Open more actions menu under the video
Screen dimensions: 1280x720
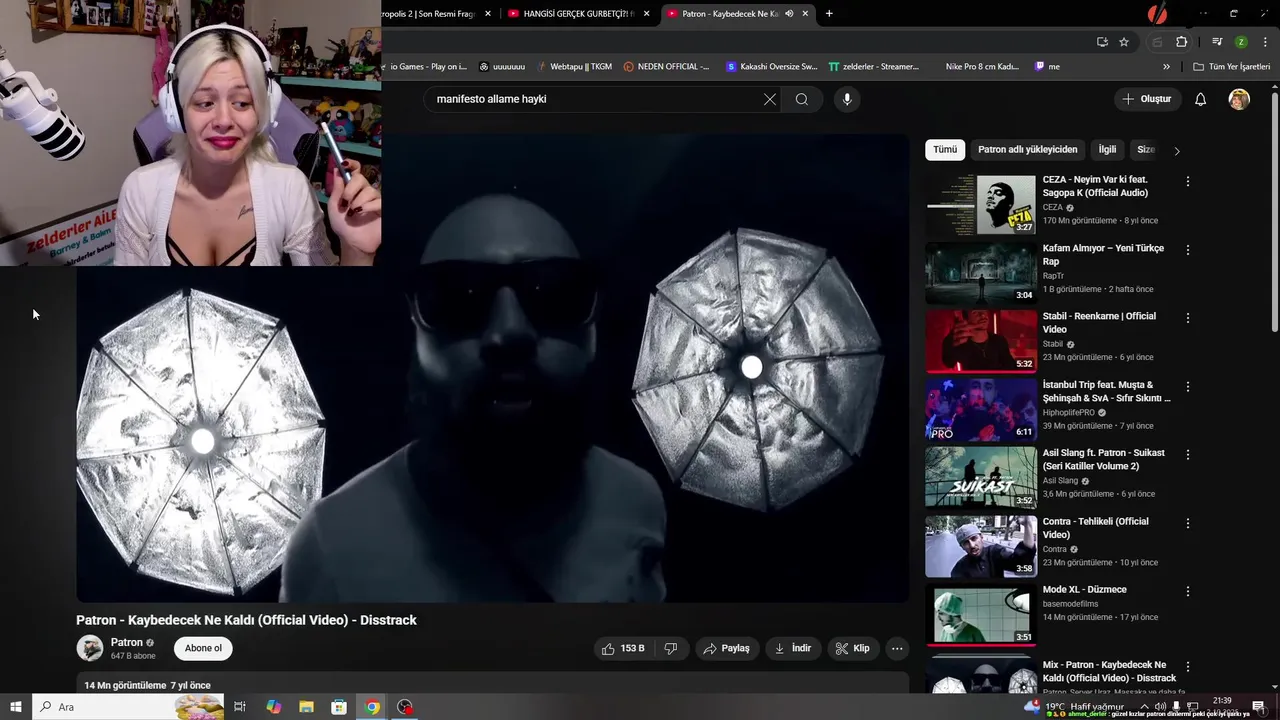click(x=897, y=648)
